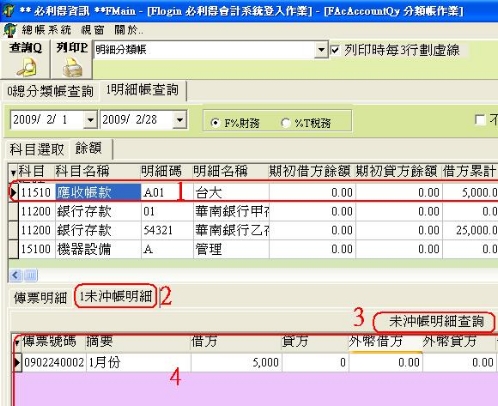The height and width of the screenshot is (406, 498).
Task: Select the 11200 銀行存款 54321 row
Action: (253, 230)
